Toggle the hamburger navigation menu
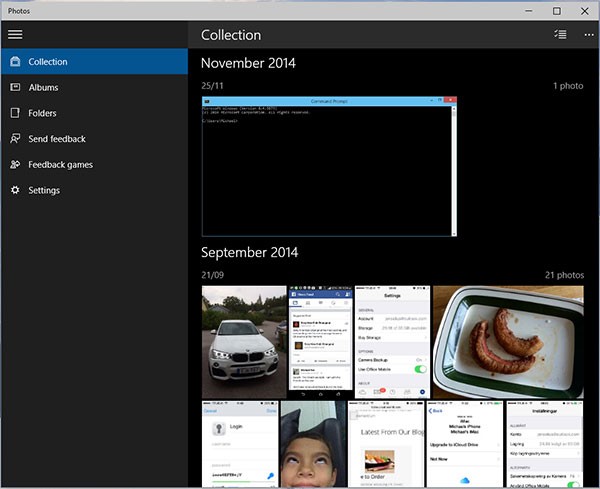Viewport: 600px width, 489px height. point(15,34)
